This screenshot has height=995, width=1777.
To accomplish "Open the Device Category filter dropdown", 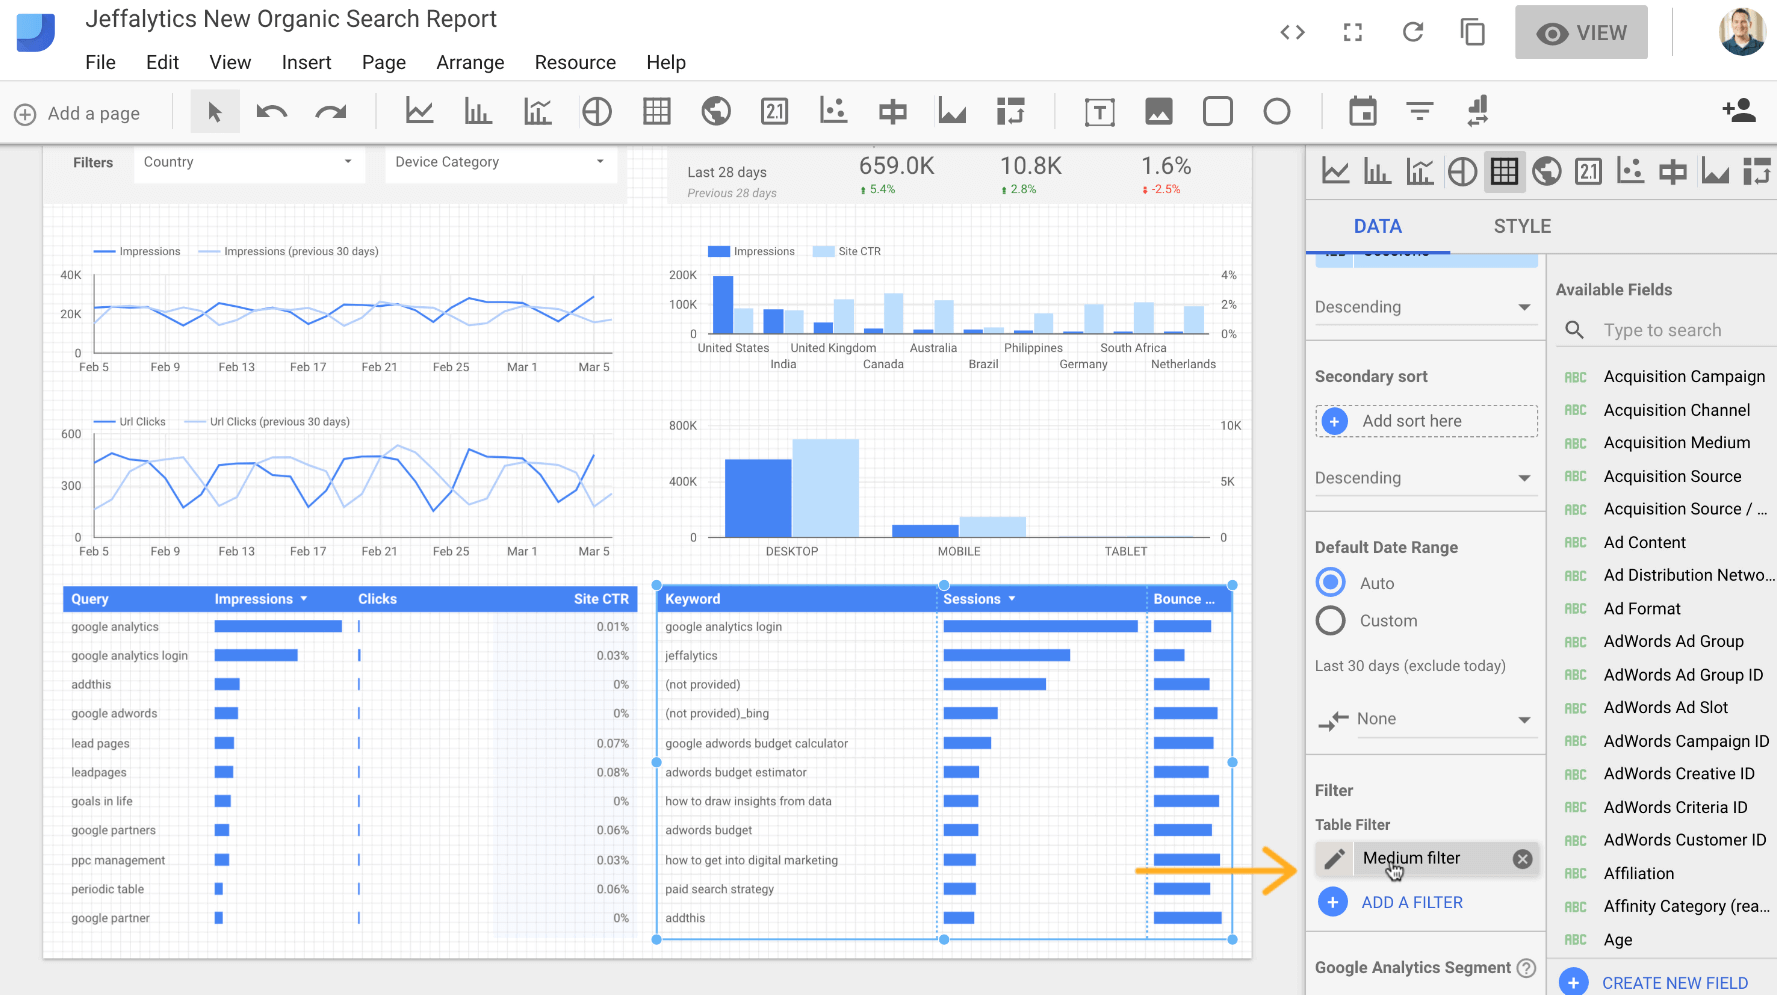I will (x=500, y=163).
